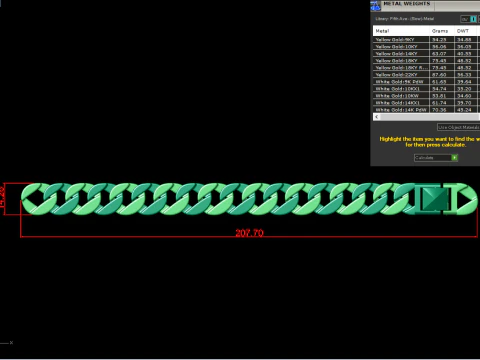The width and height of the screenshot is (480, 360).
Task: Select the White Gold:10KW row
Action: point(426,95)
